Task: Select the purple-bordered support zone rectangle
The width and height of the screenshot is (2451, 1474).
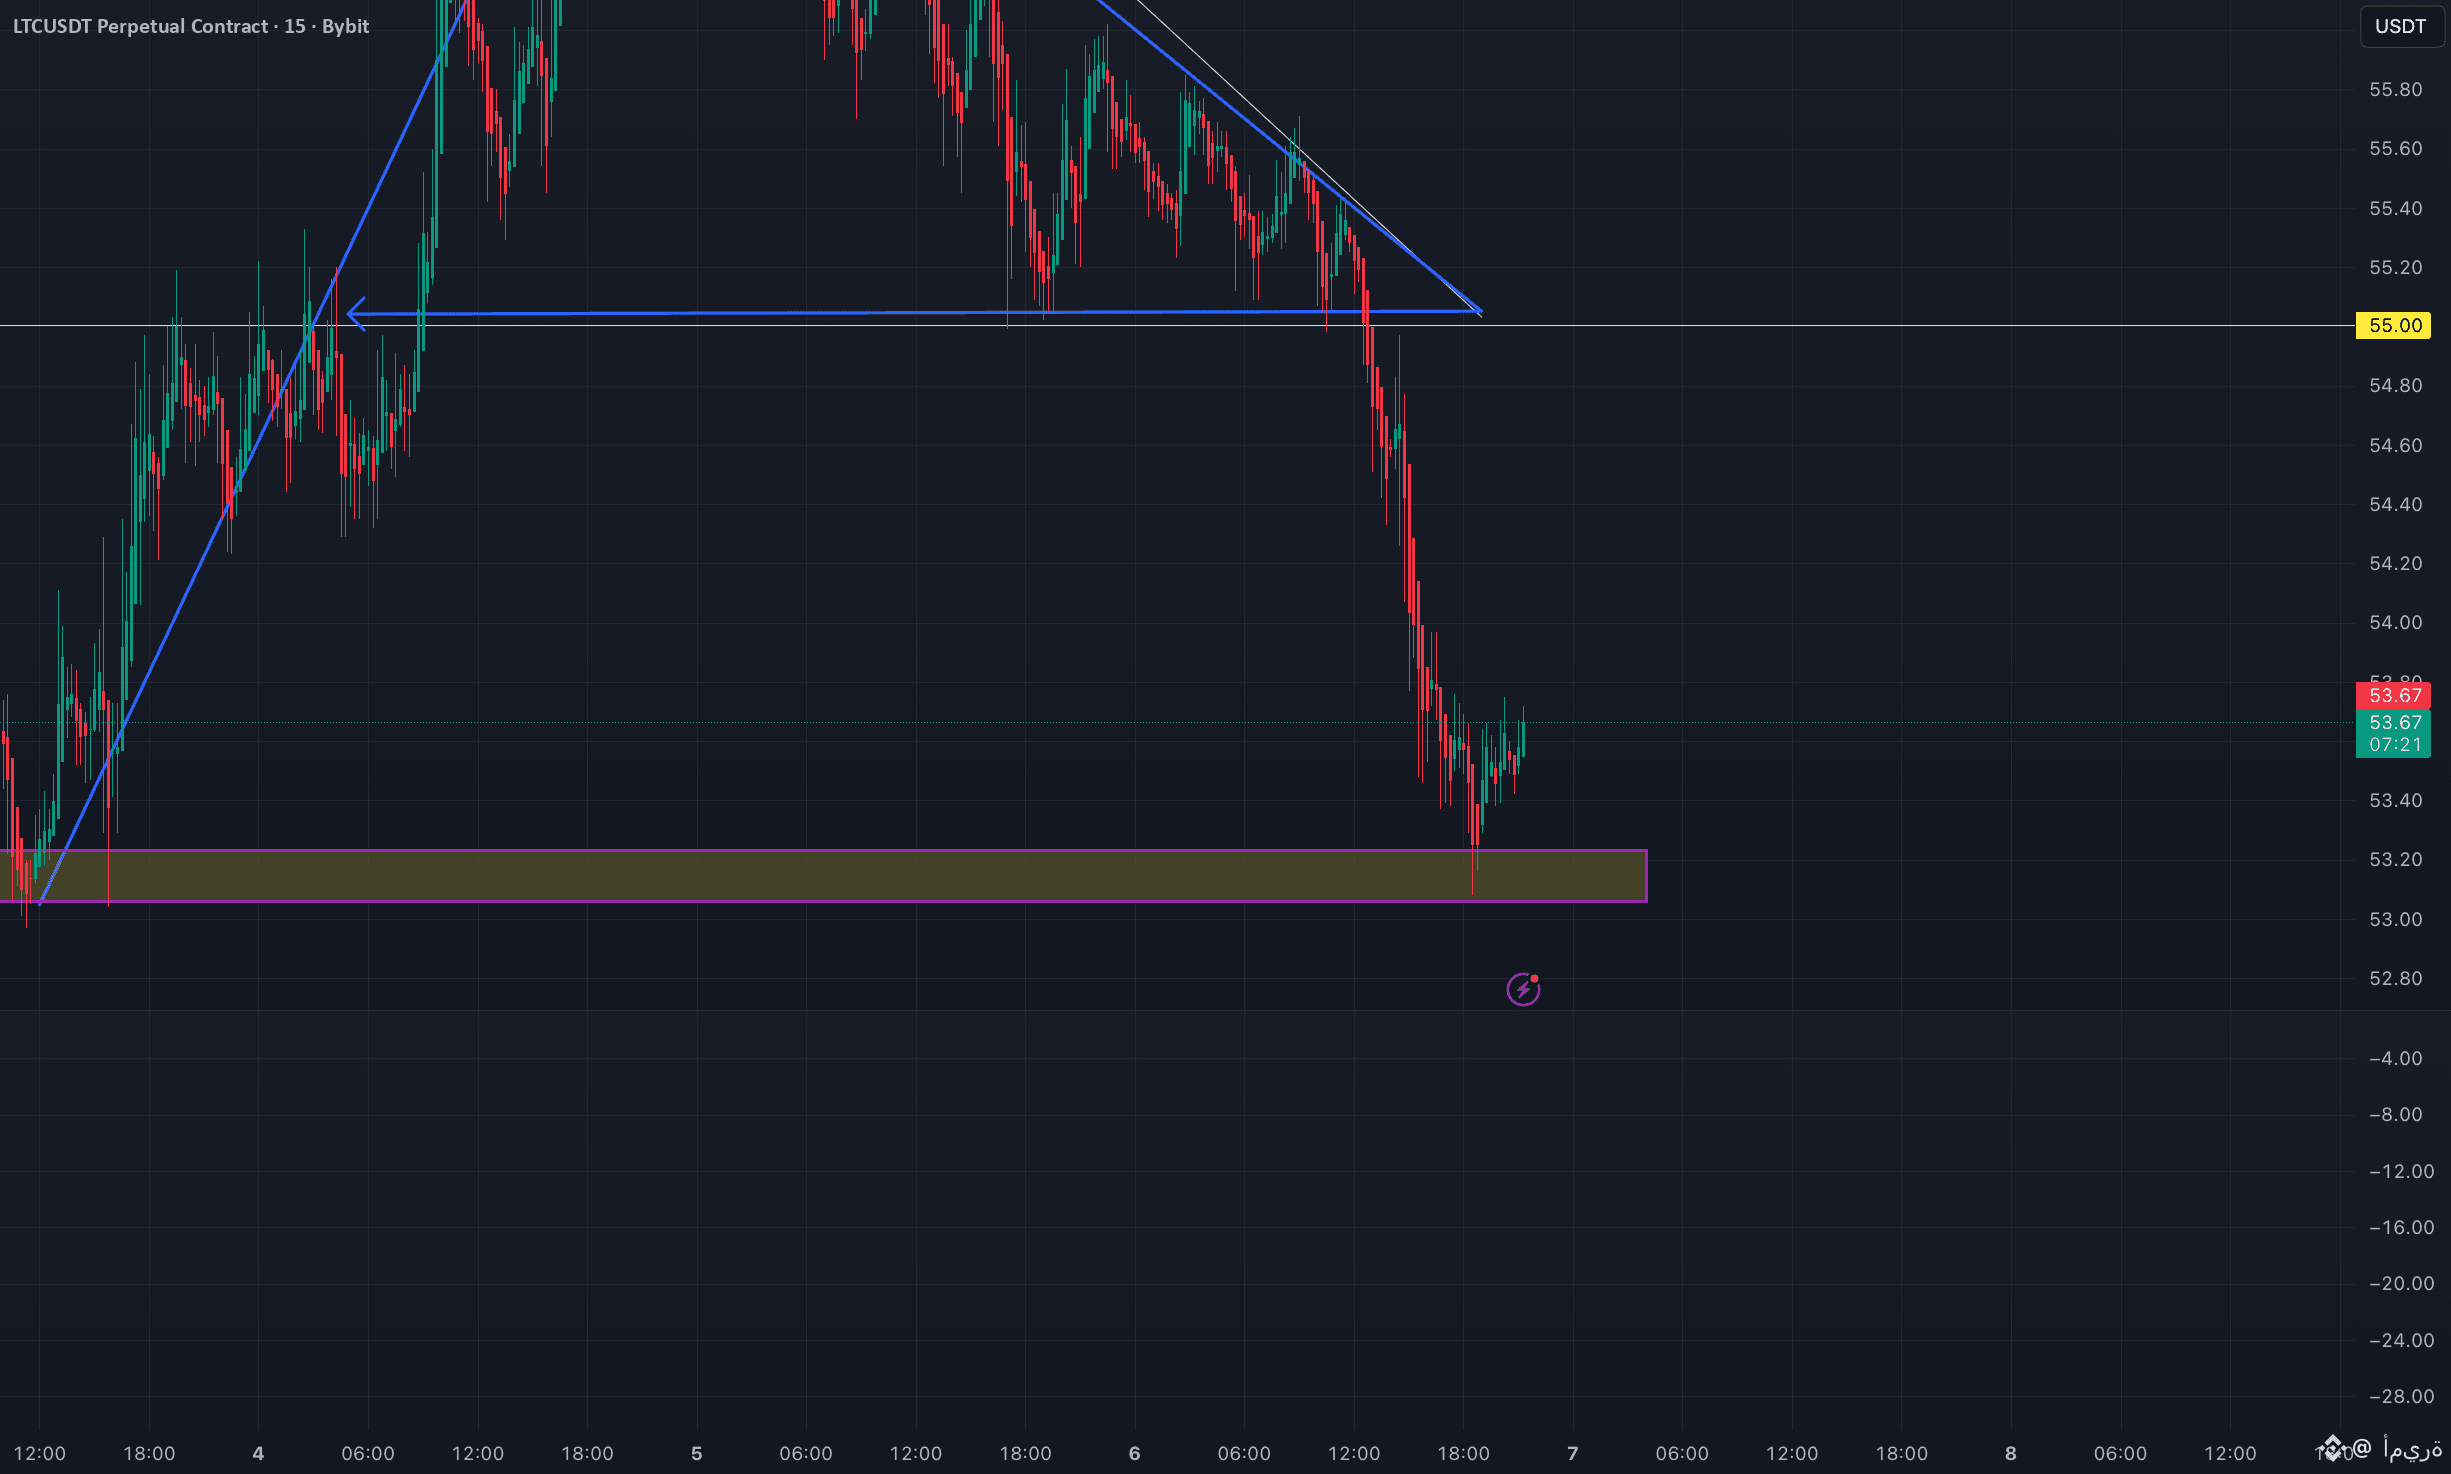Action: pyautogui.click(x=823, y=876)
